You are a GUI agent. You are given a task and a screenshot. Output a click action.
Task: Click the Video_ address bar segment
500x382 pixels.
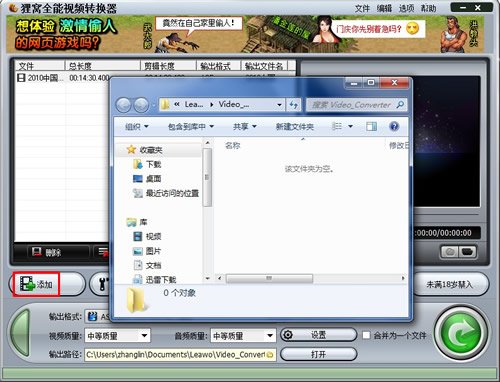pyautogui.click(x=234, y=105)
